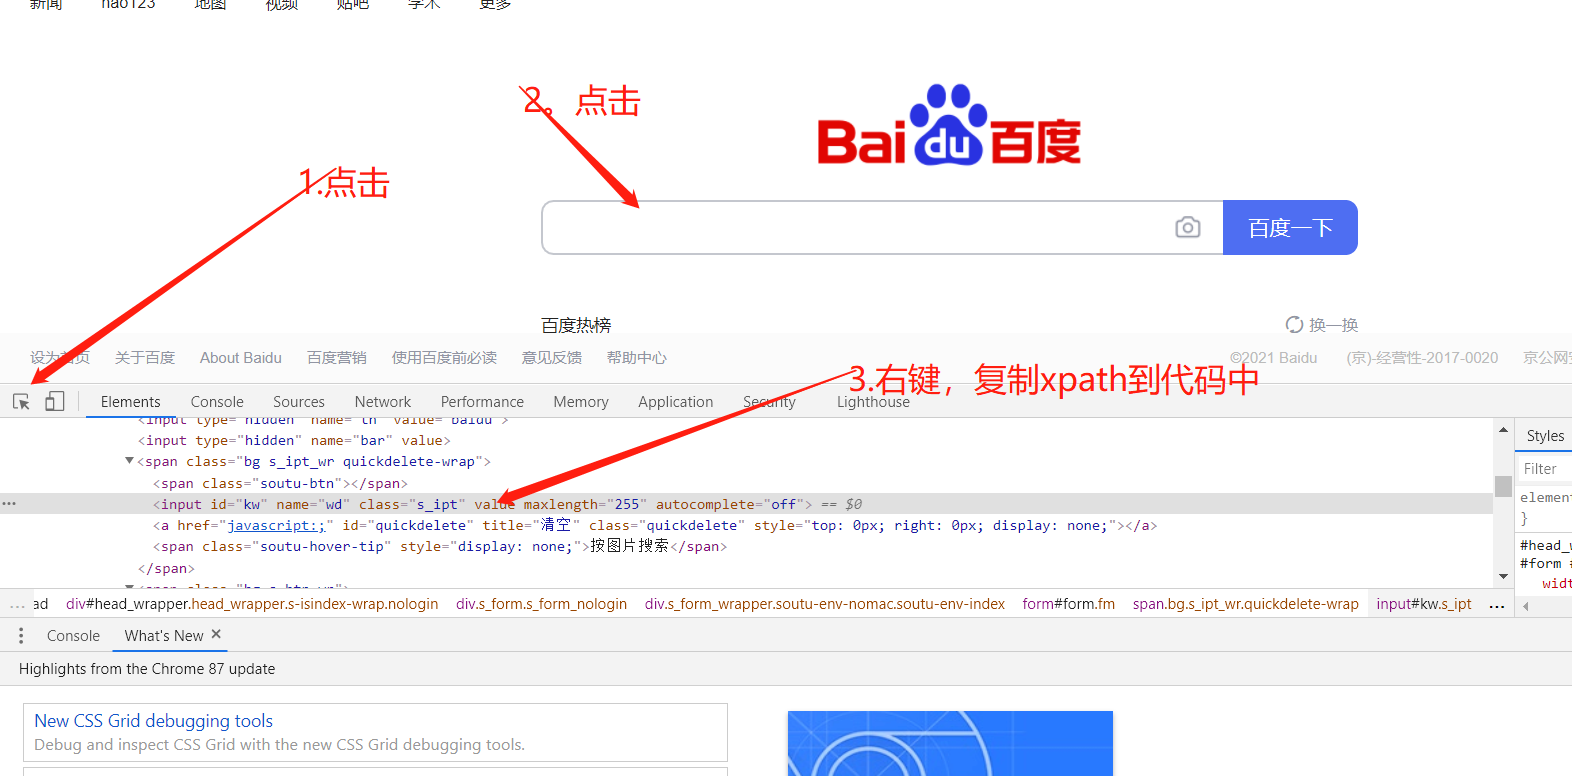Open New CSS Grid debugging tools link
The width and height of the screenshot is (1572, 776).
(x=153, y=721)
